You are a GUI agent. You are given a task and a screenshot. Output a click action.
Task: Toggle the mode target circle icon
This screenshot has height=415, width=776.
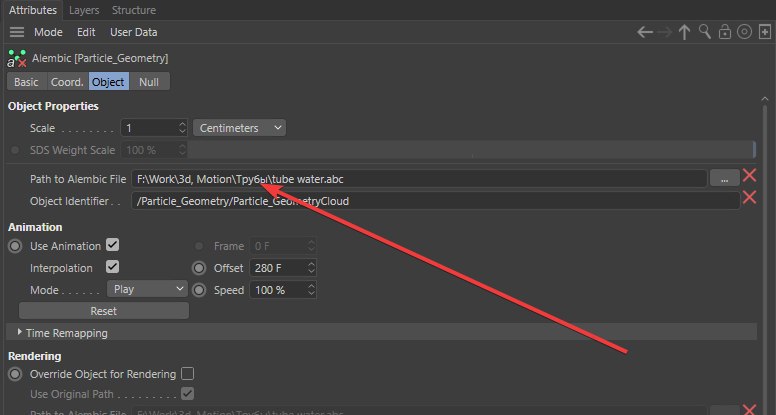click(x=744, y=32)
